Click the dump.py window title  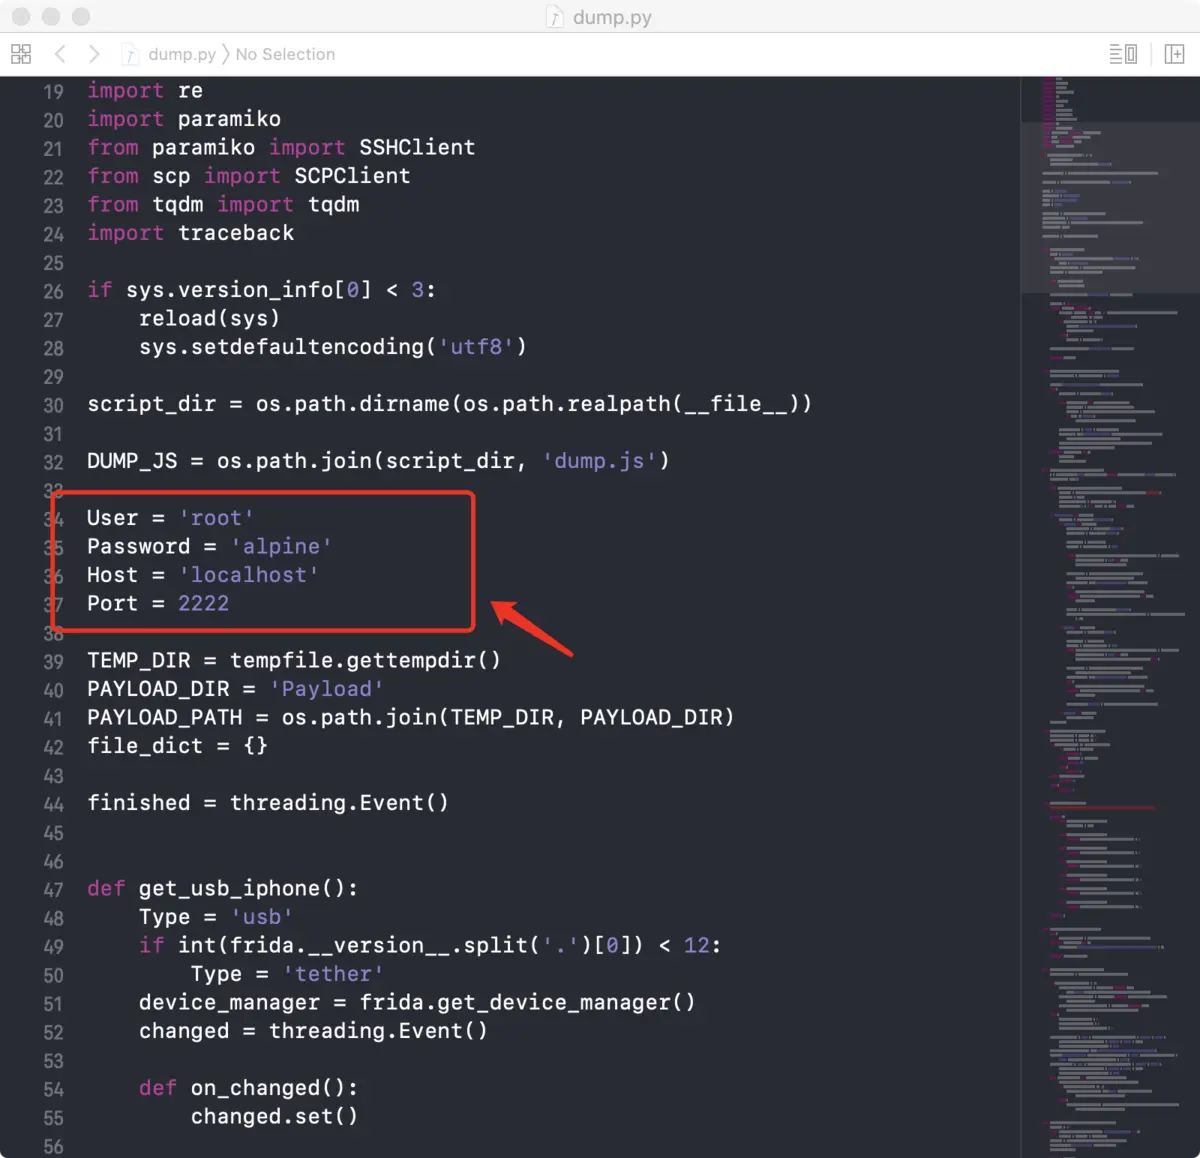coord(612,17)
